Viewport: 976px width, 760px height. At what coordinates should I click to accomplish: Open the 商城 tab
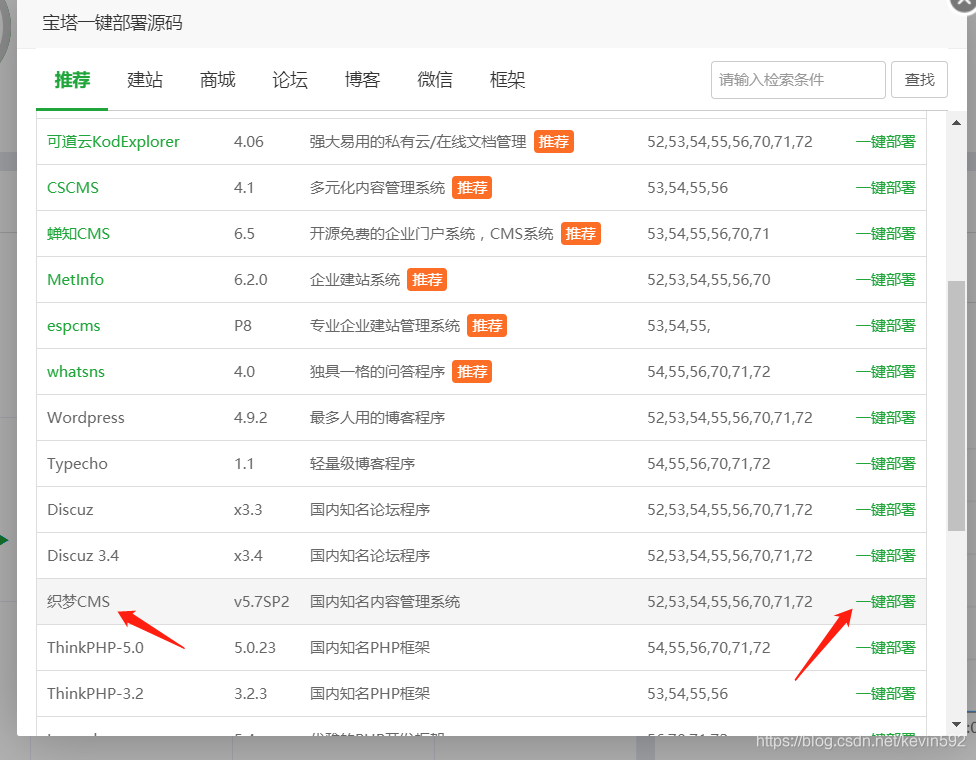click(x=218, y=80)
